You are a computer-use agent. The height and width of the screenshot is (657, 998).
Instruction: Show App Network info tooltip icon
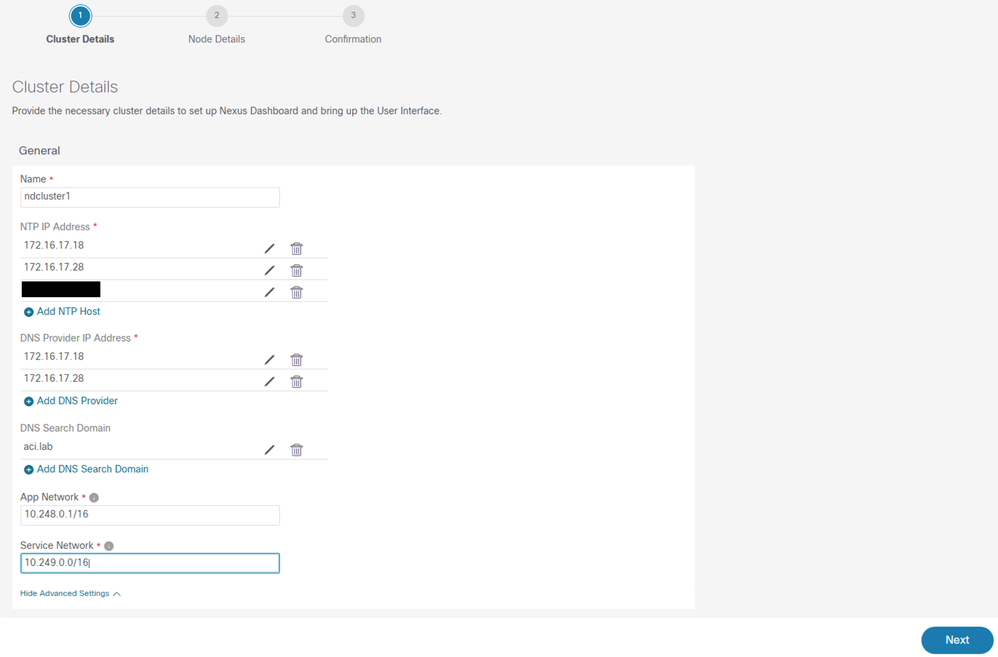coord(94,498)
